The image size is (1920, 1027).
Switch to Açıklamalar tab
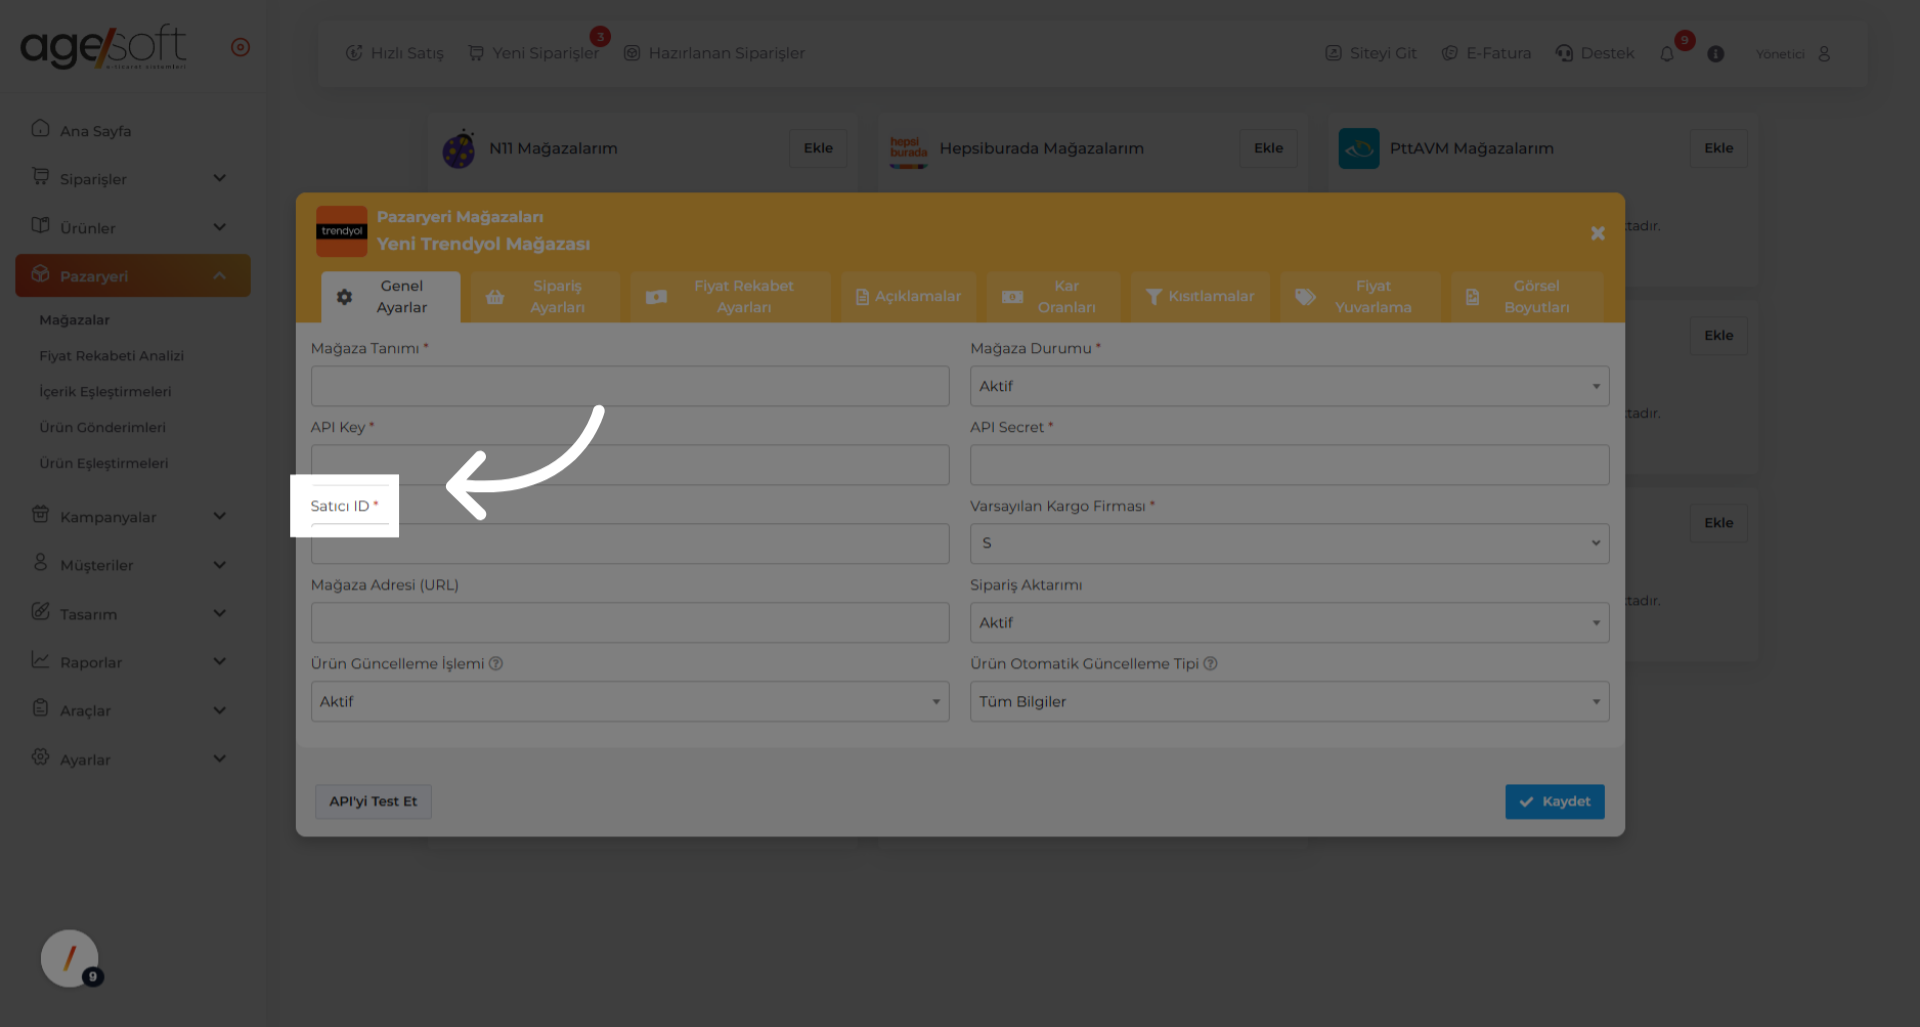(908, 297)
